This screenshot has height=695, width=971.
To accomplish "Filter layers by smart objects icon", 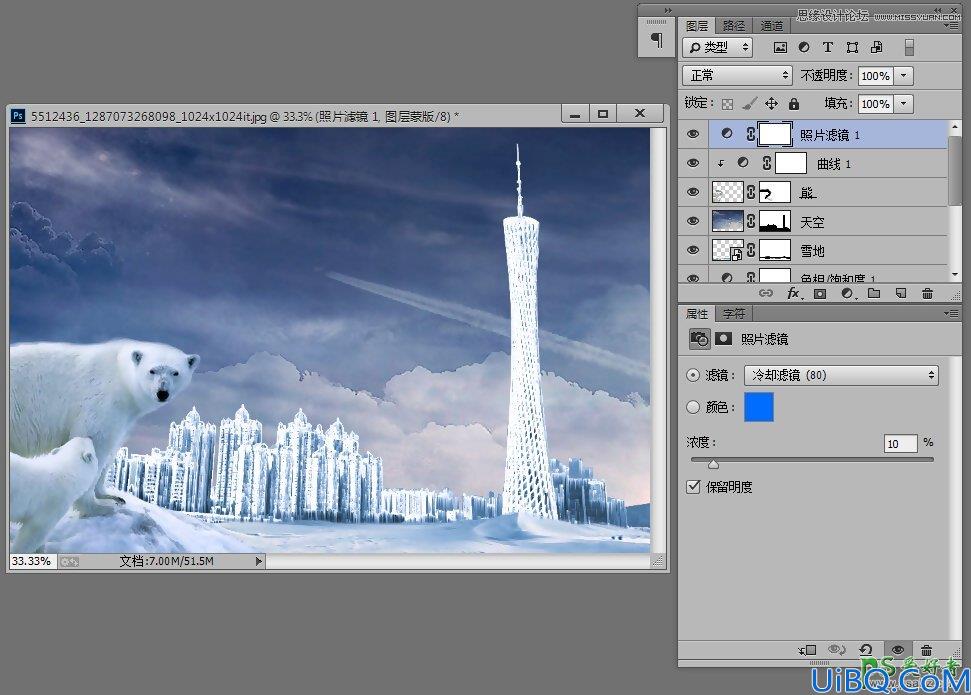I will pos(876,47).
